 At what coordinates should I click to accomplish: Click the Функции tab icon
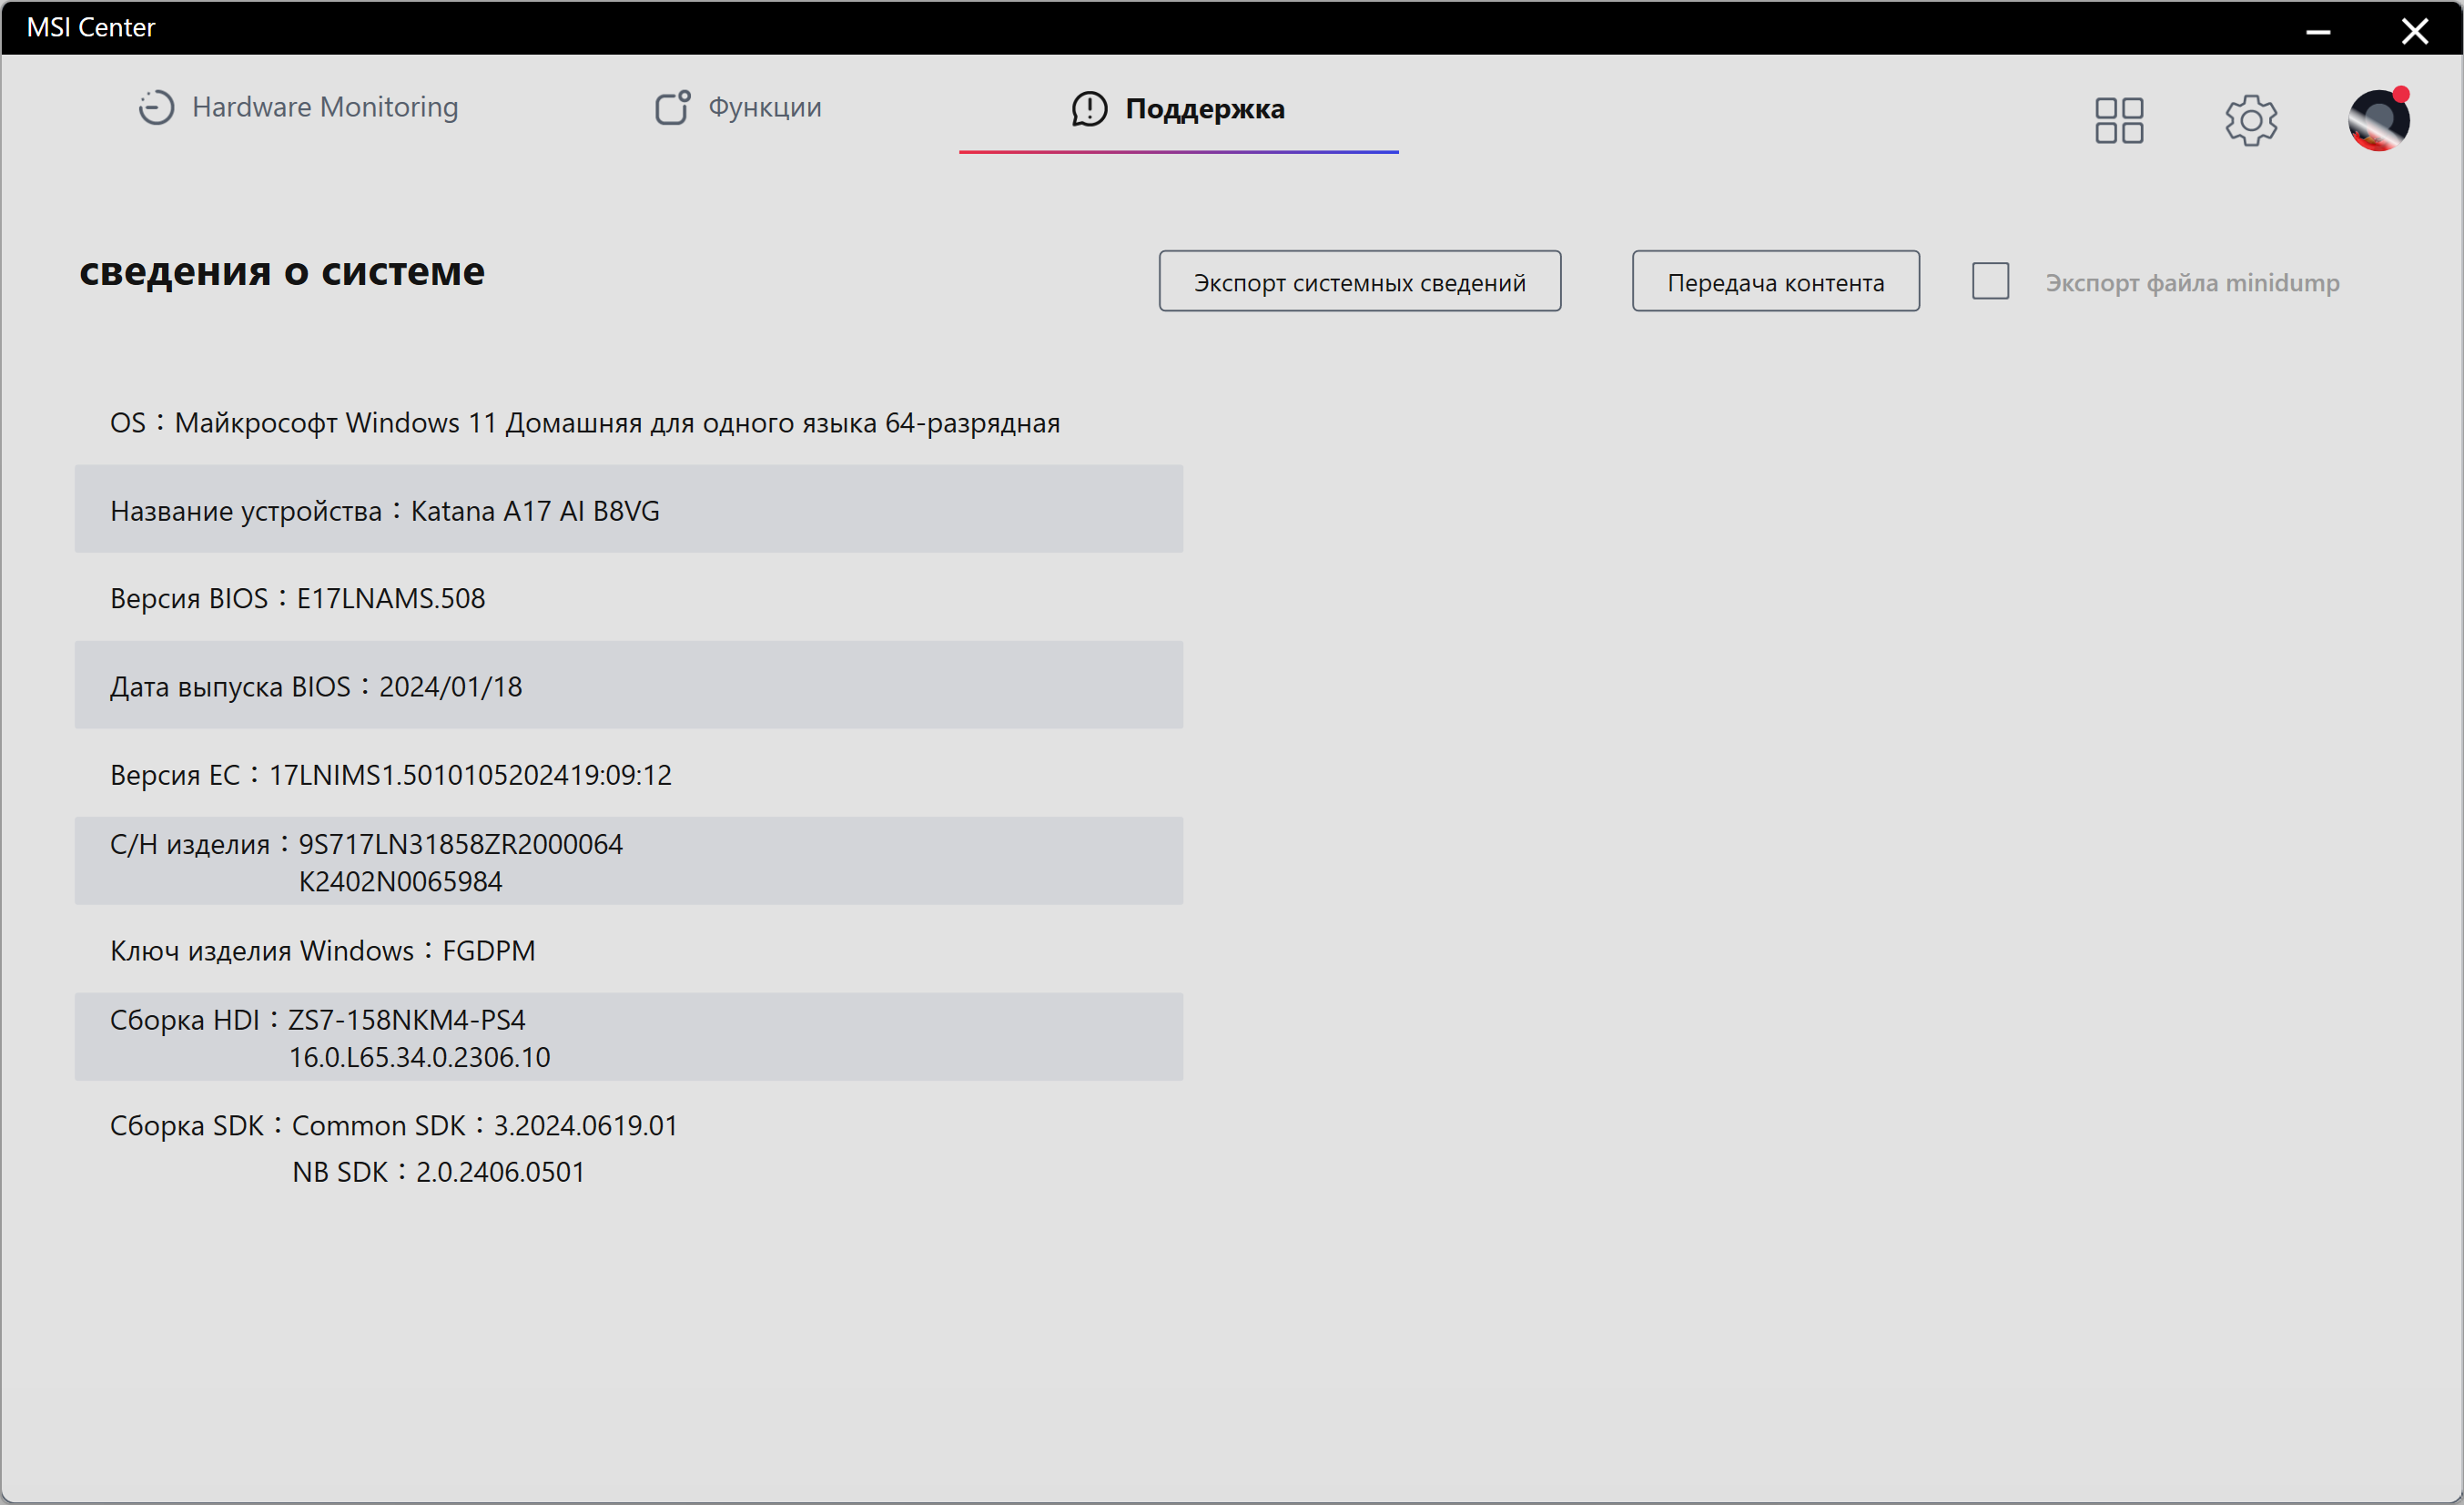(672, 108)
